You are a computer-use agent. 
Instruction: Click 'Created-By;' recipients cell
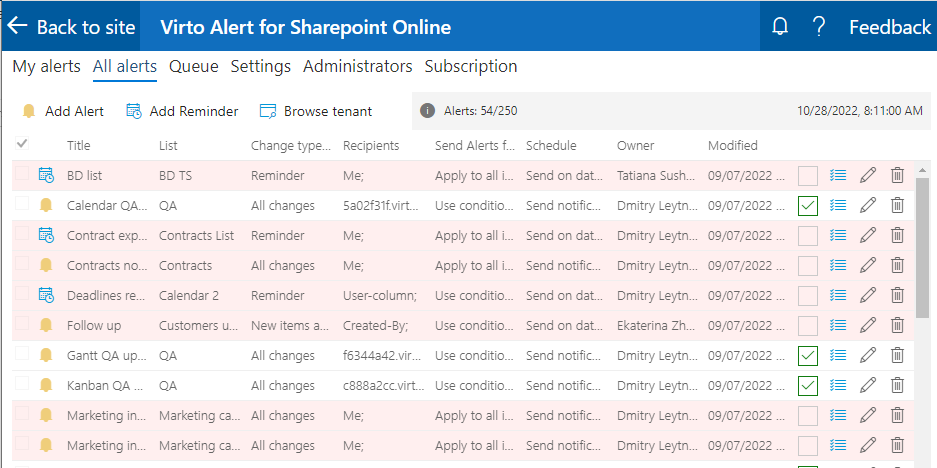[375, 325]
